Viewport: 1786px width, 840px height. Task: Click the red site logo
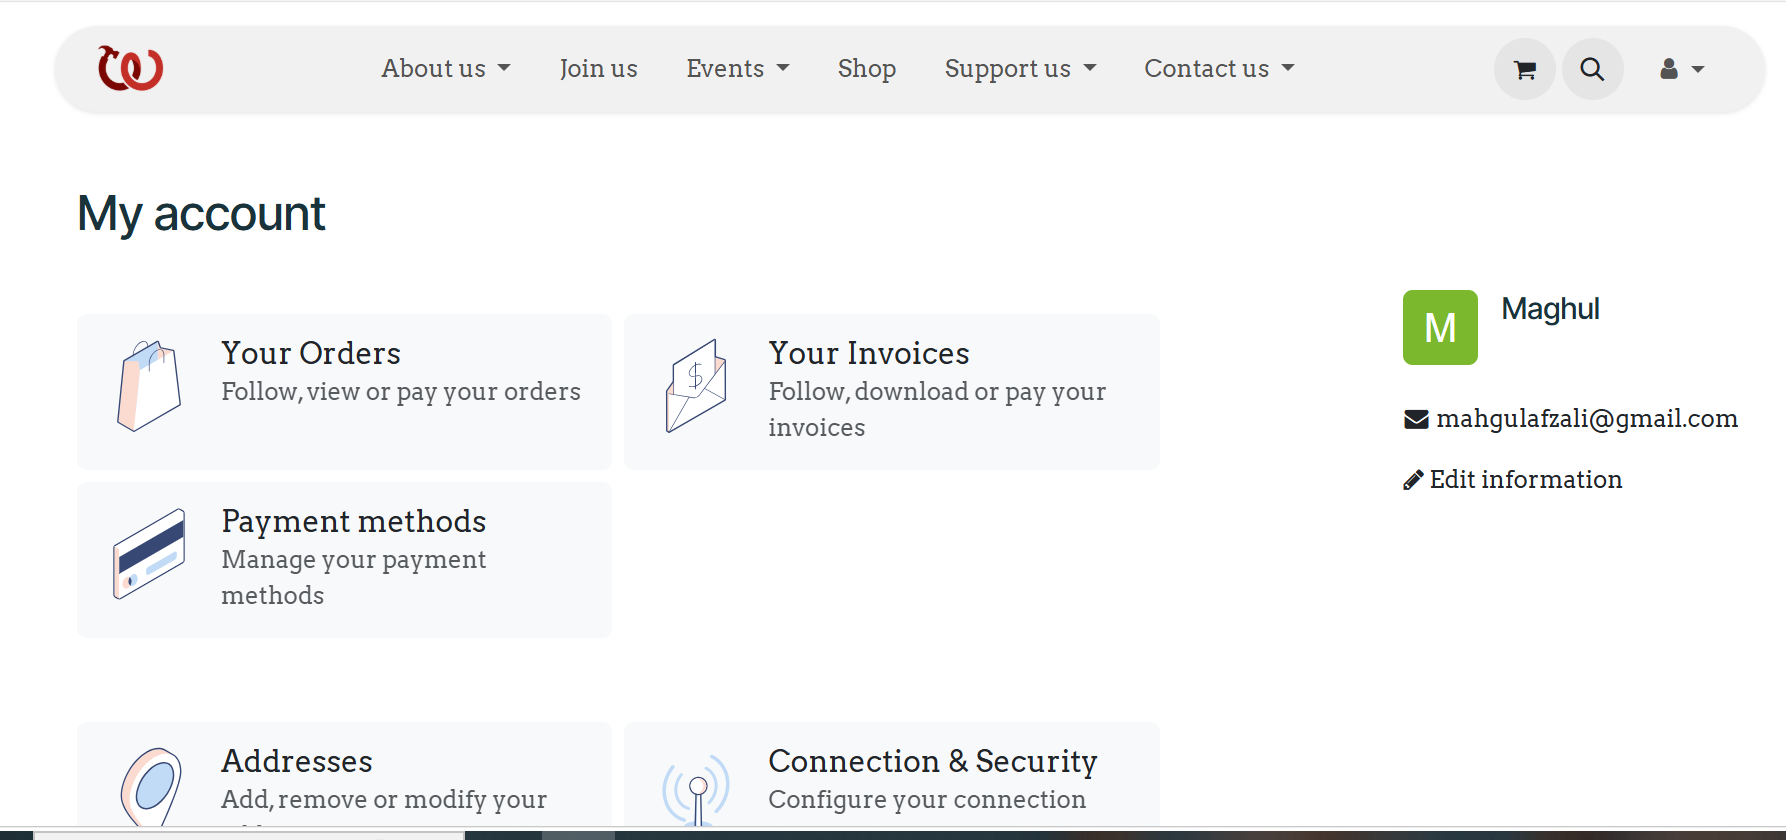tap(130, 68)
